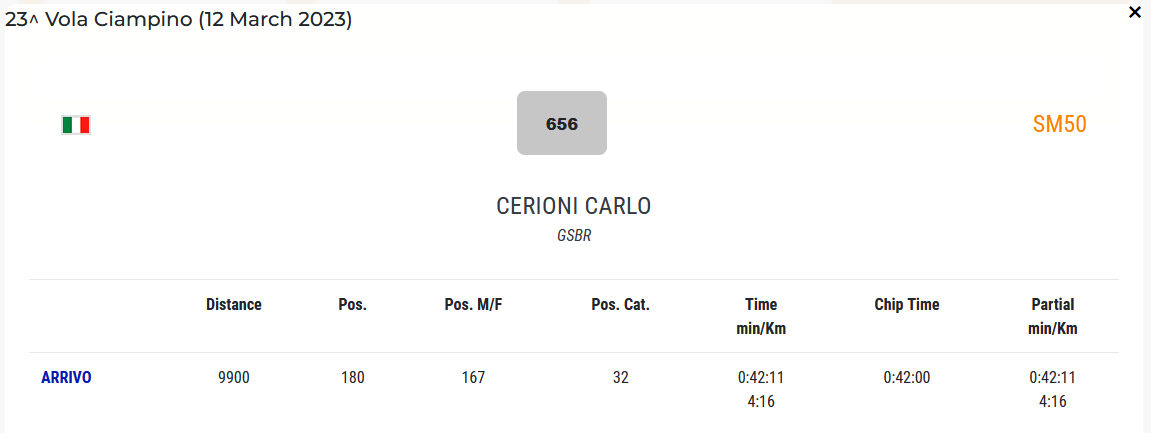Select the 9900 distance value
Screen dimensions: 1151x433
[234, 377]
